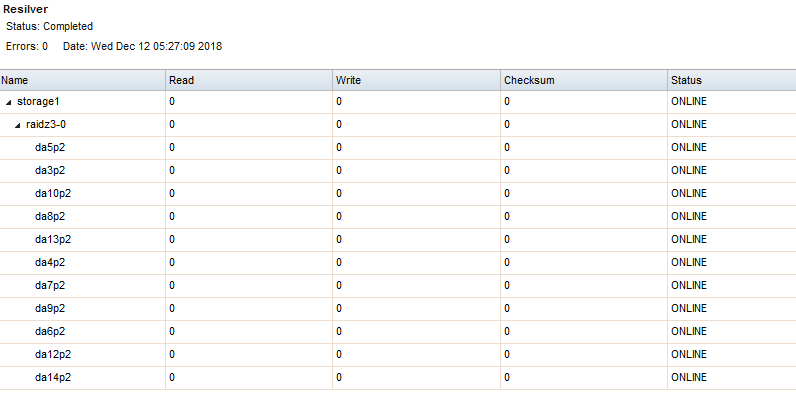Click the Checksum column header
This screenshot has height=393, width=796.
click(x=584, y=80)
